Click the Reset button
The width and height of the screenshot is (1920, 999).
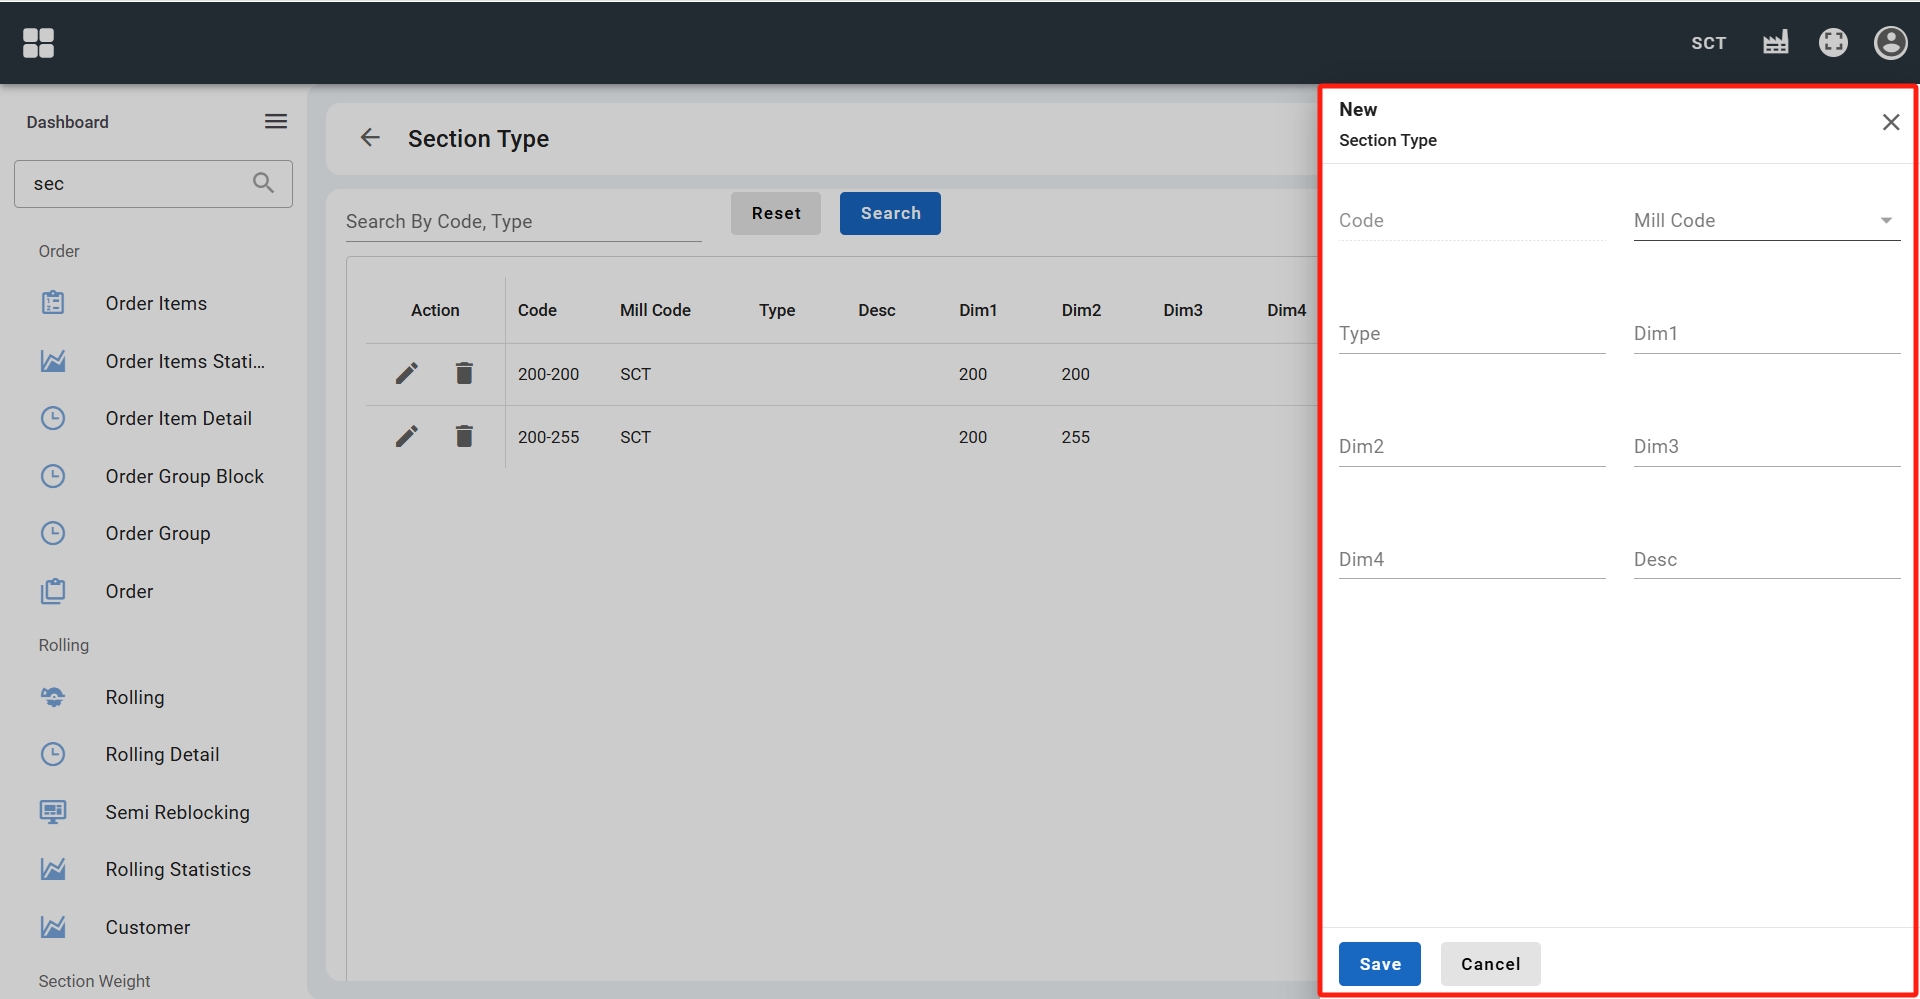(x=776, y=214)
